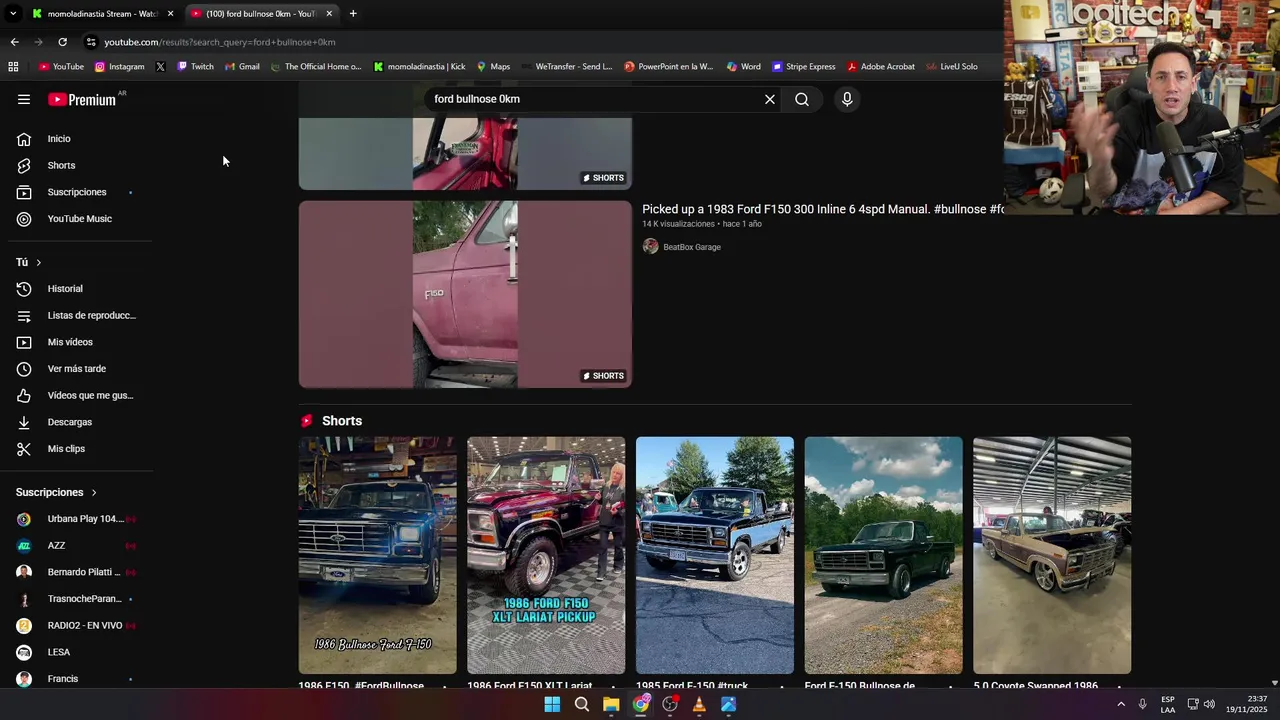Close the ford bullnose YouTube tab
1280x720 pixels.
tap(329, 14)
